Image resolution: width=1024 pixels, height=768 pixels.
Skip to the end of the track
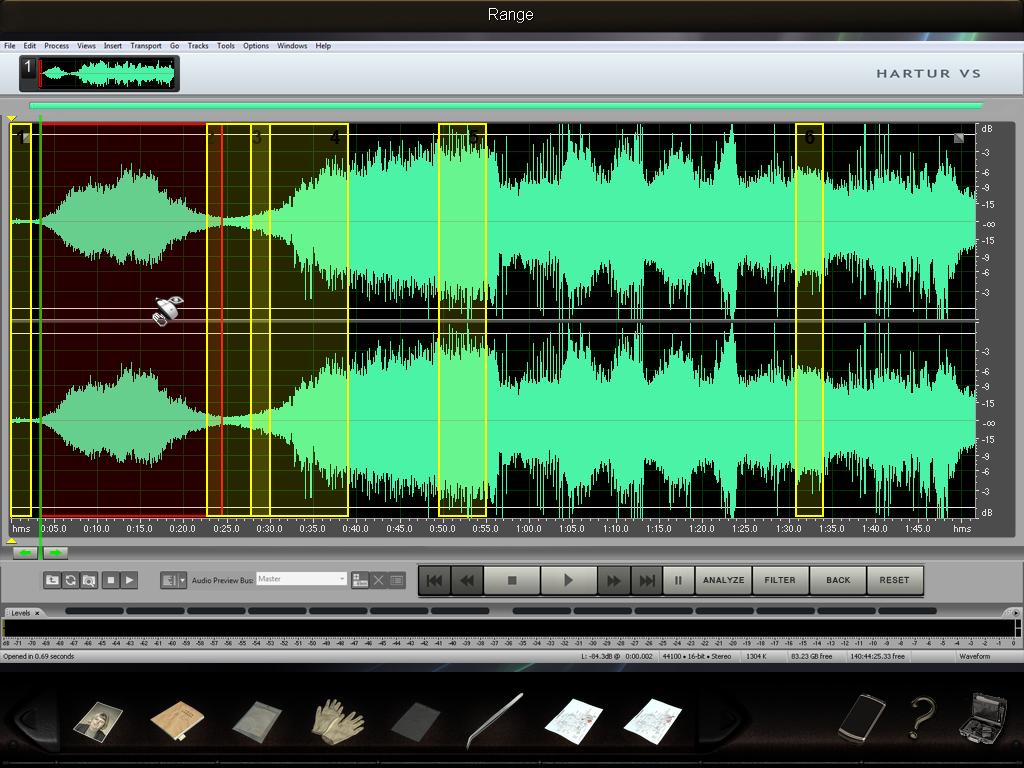pyautogui.click(x=647, y=580)
